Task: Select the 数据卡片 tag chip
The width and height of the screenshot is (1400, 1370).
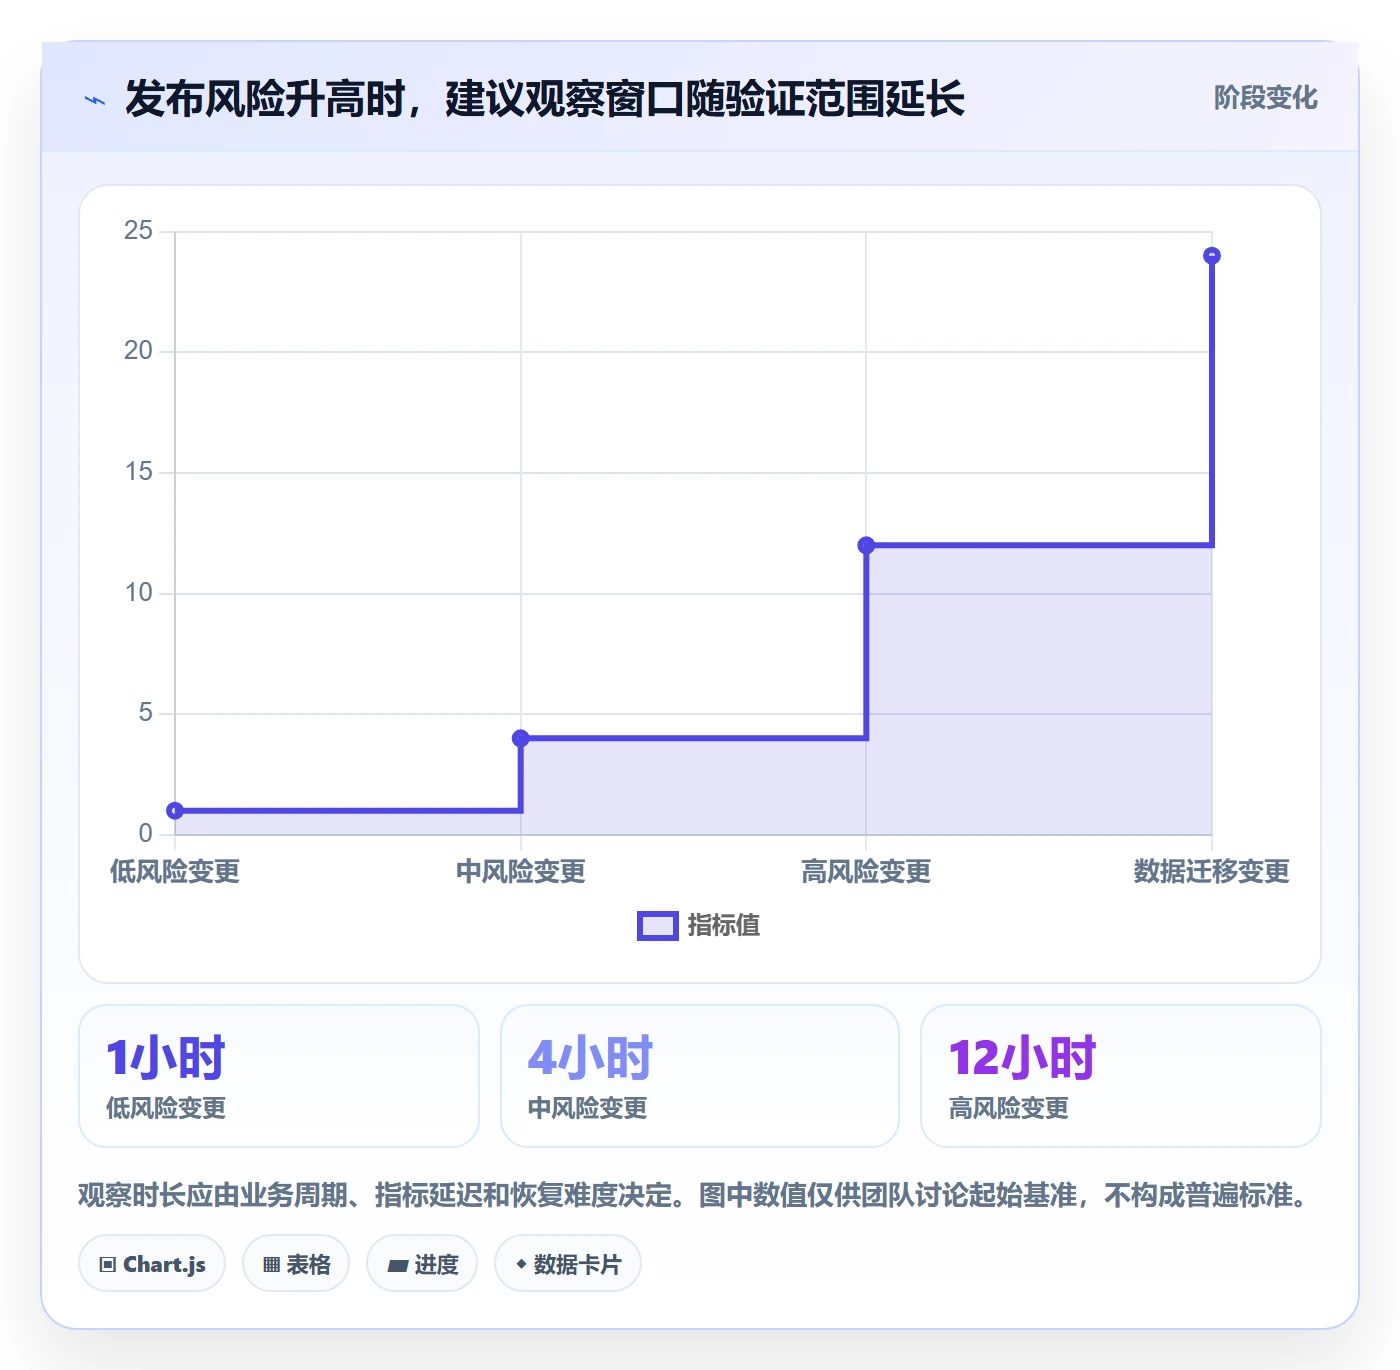Action: point(568,1264)
